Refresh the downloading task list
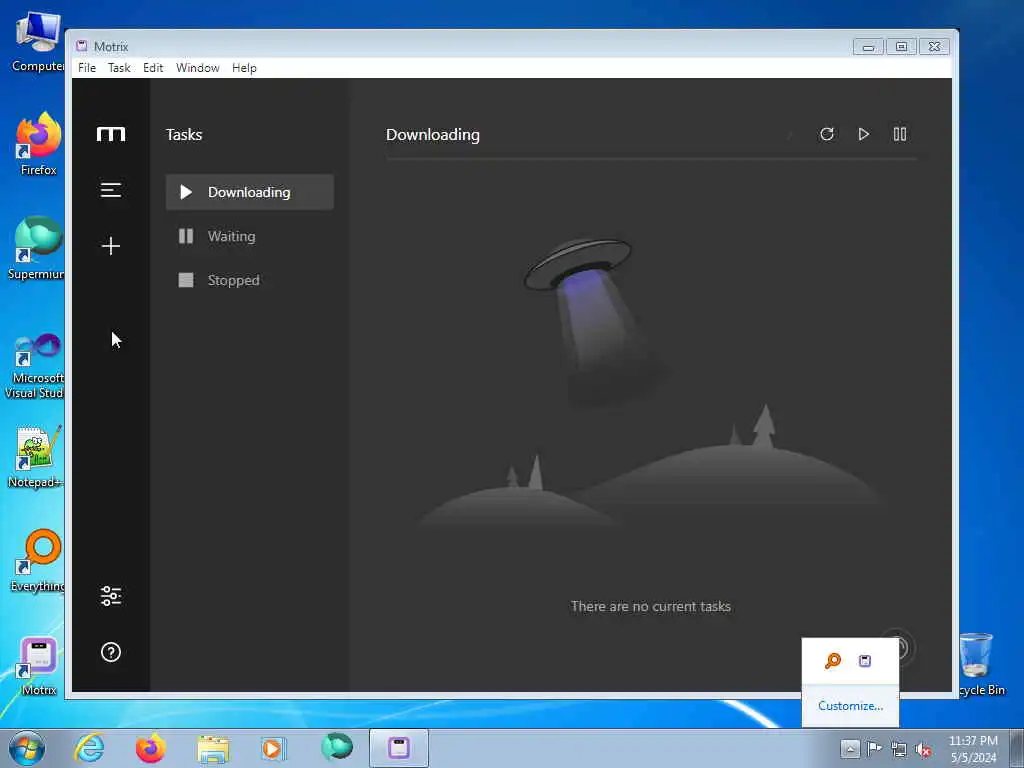This screenshot has height=768, width=1024. [827, 134]
